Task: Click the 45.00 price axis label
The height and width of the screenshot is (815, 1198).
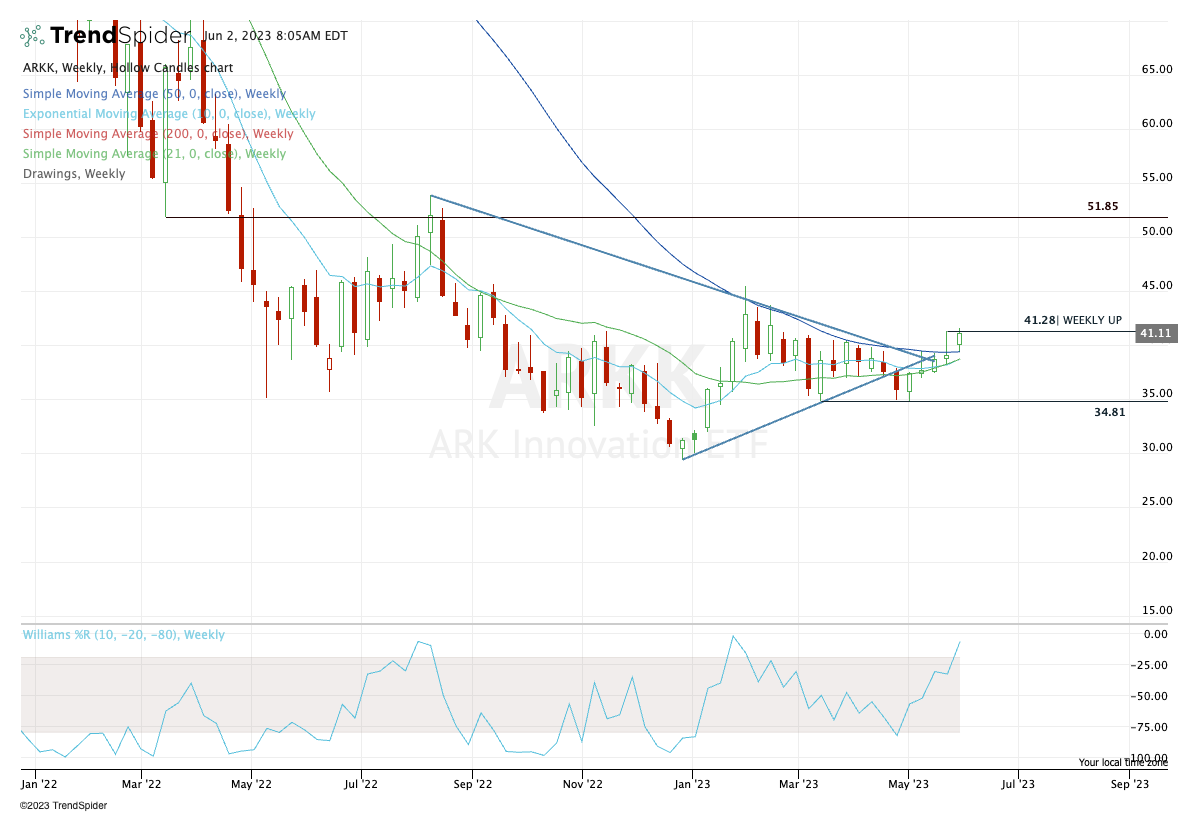Action: pyautogui.click(x=1157, y=286)
